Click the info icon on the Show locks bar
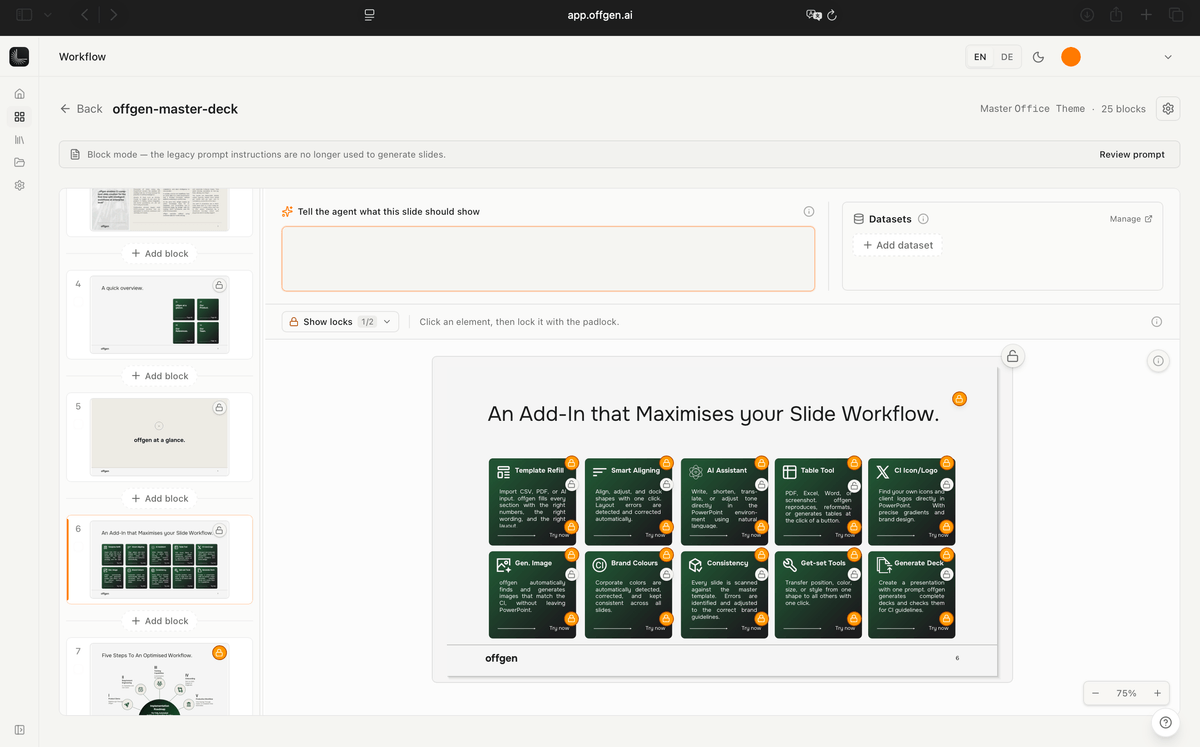This screenshot has width=1200, height=747. 1157,322
